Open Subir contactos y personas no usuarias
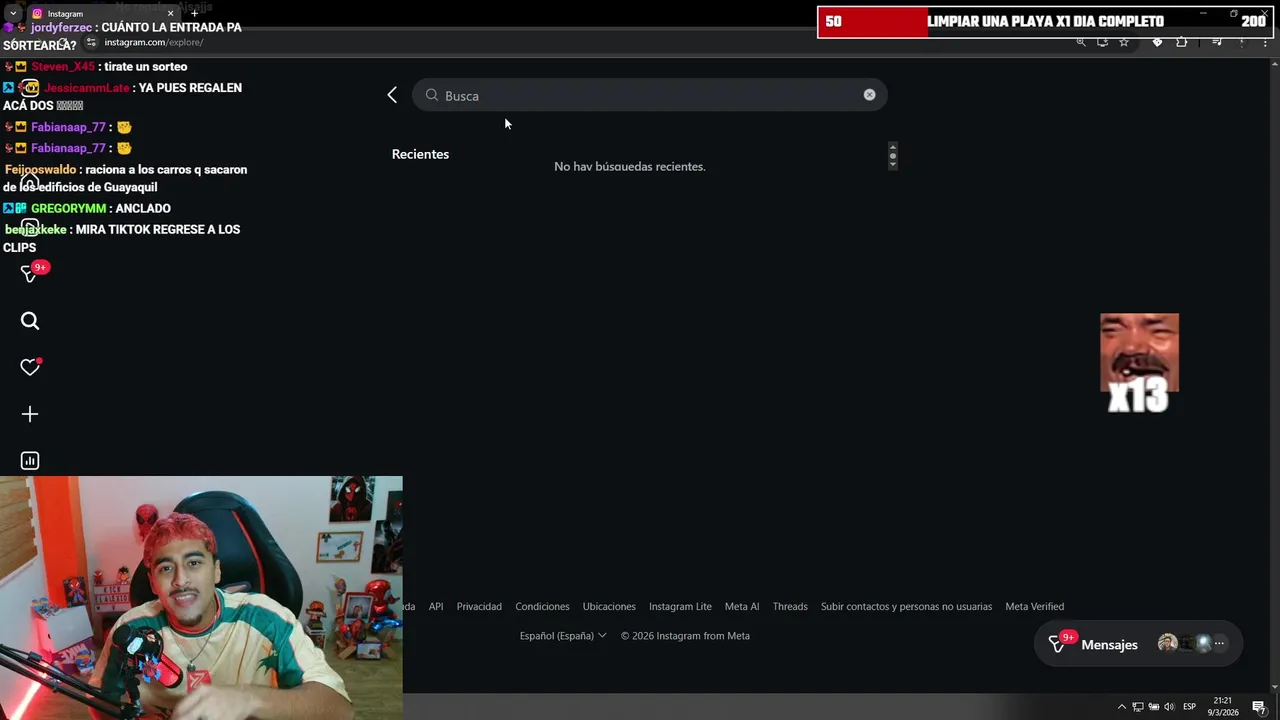This screenshot has height=720, width=1280. coord(906,607)
